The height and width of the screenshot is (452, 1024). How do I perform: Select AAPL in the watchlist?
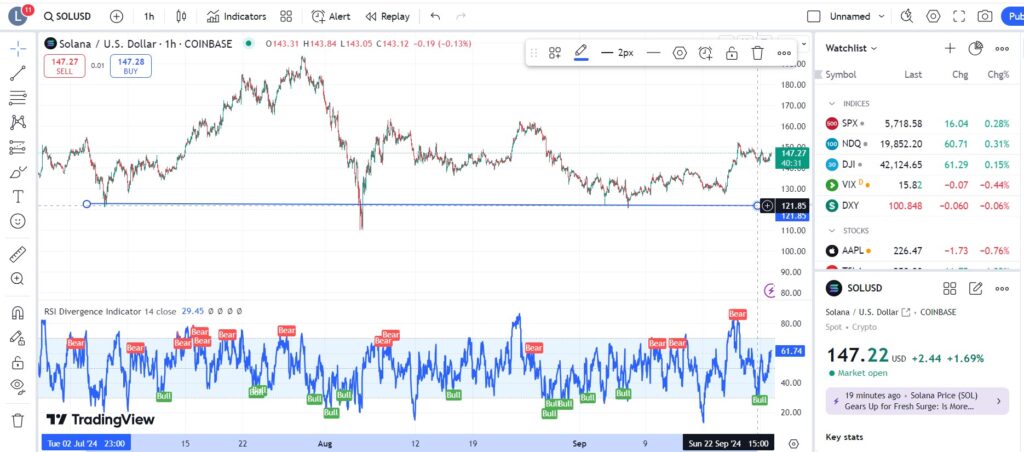918,250
